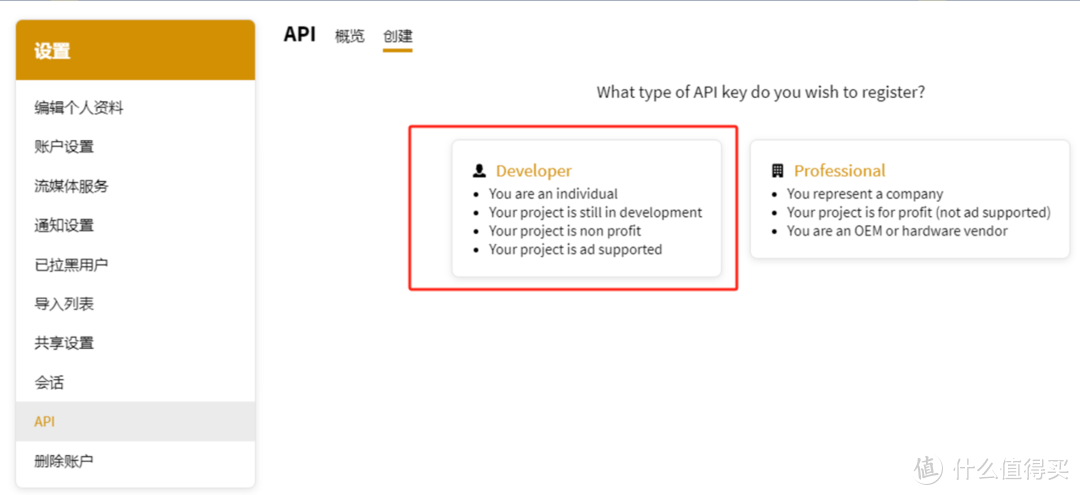
Task: Select 通知设置 in the settings menu
Action: pos(64,225)
